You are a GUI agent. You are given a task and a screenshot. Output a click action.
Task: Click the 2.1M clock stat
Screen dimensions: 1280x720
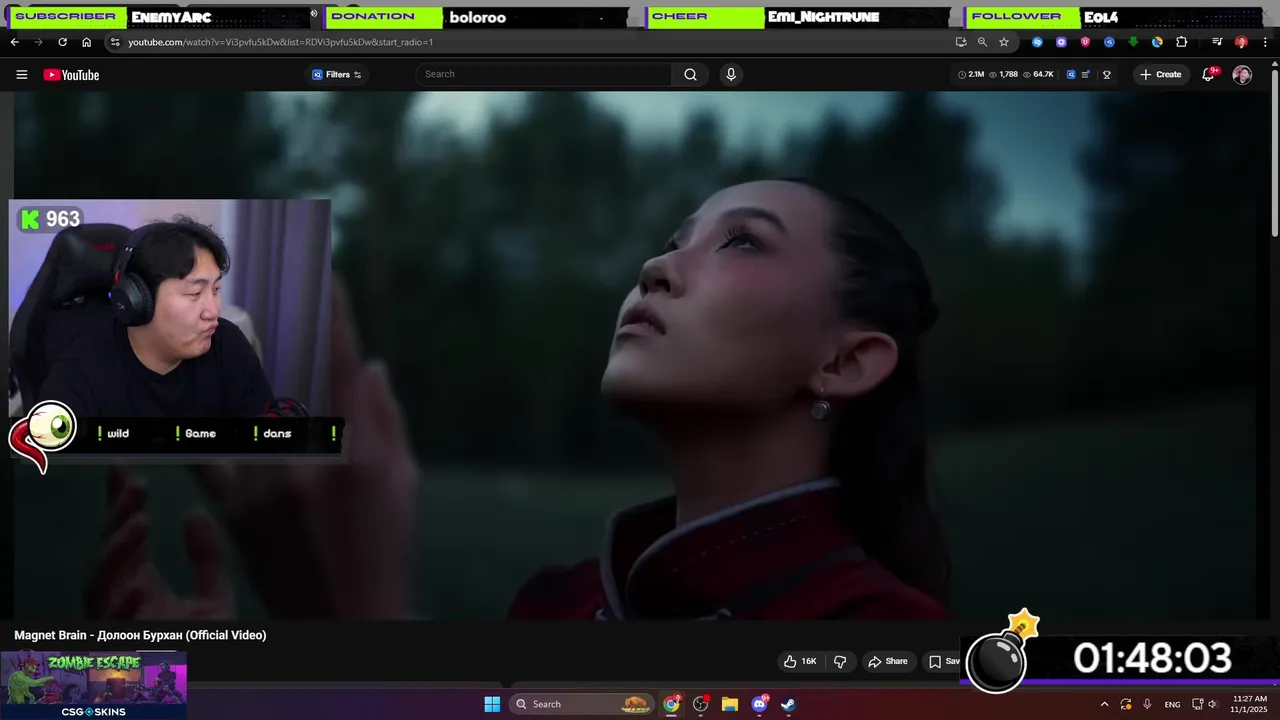(971, 75)
